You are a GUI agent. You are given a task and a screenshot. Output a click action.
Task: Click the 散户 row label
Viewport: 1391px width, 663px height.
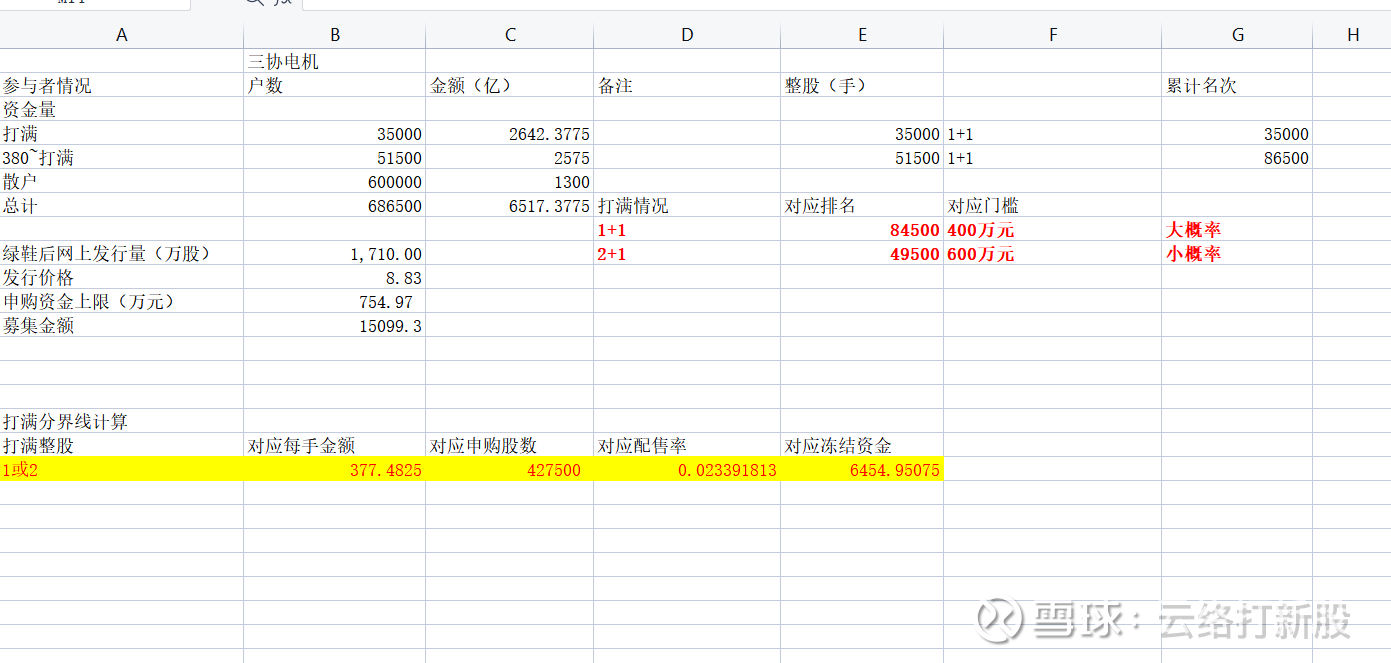point(122,181)
